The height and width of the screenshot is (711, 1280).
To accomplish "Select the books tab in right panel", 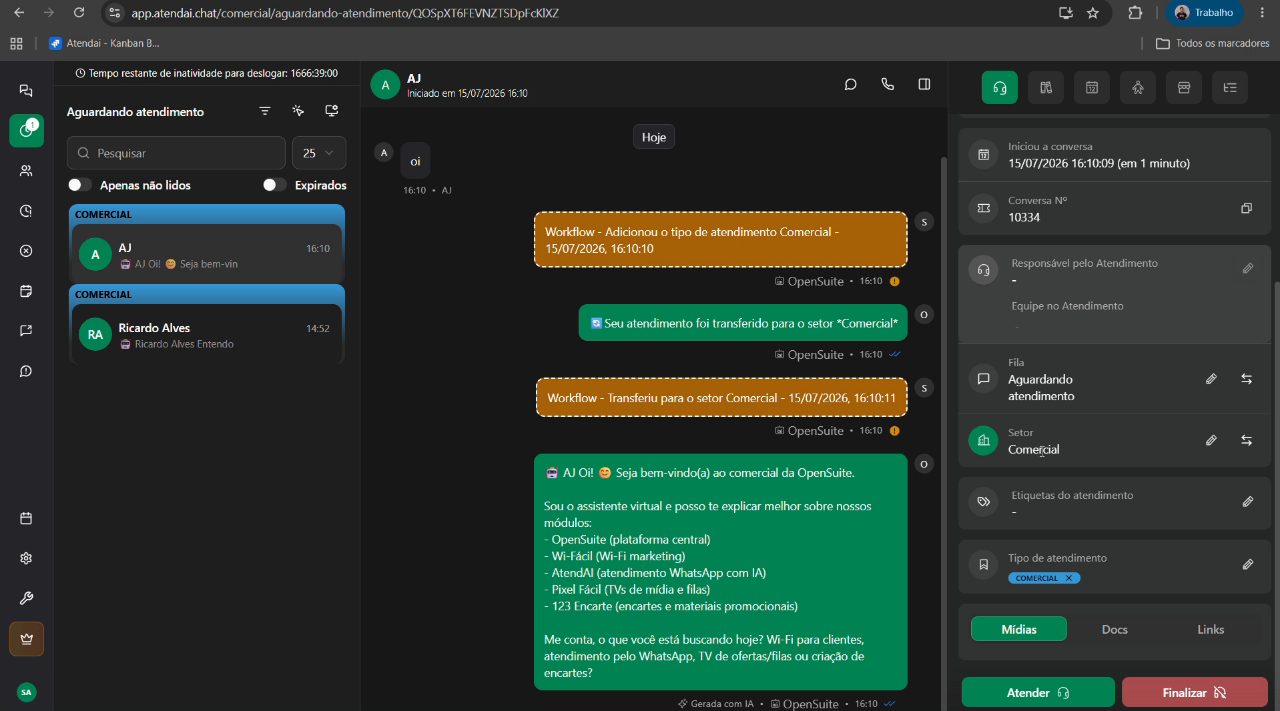I will 1046,87.
